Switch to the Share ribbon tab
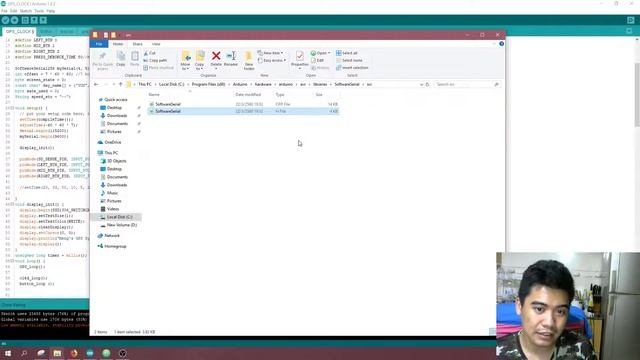 [x=138, y=44]
